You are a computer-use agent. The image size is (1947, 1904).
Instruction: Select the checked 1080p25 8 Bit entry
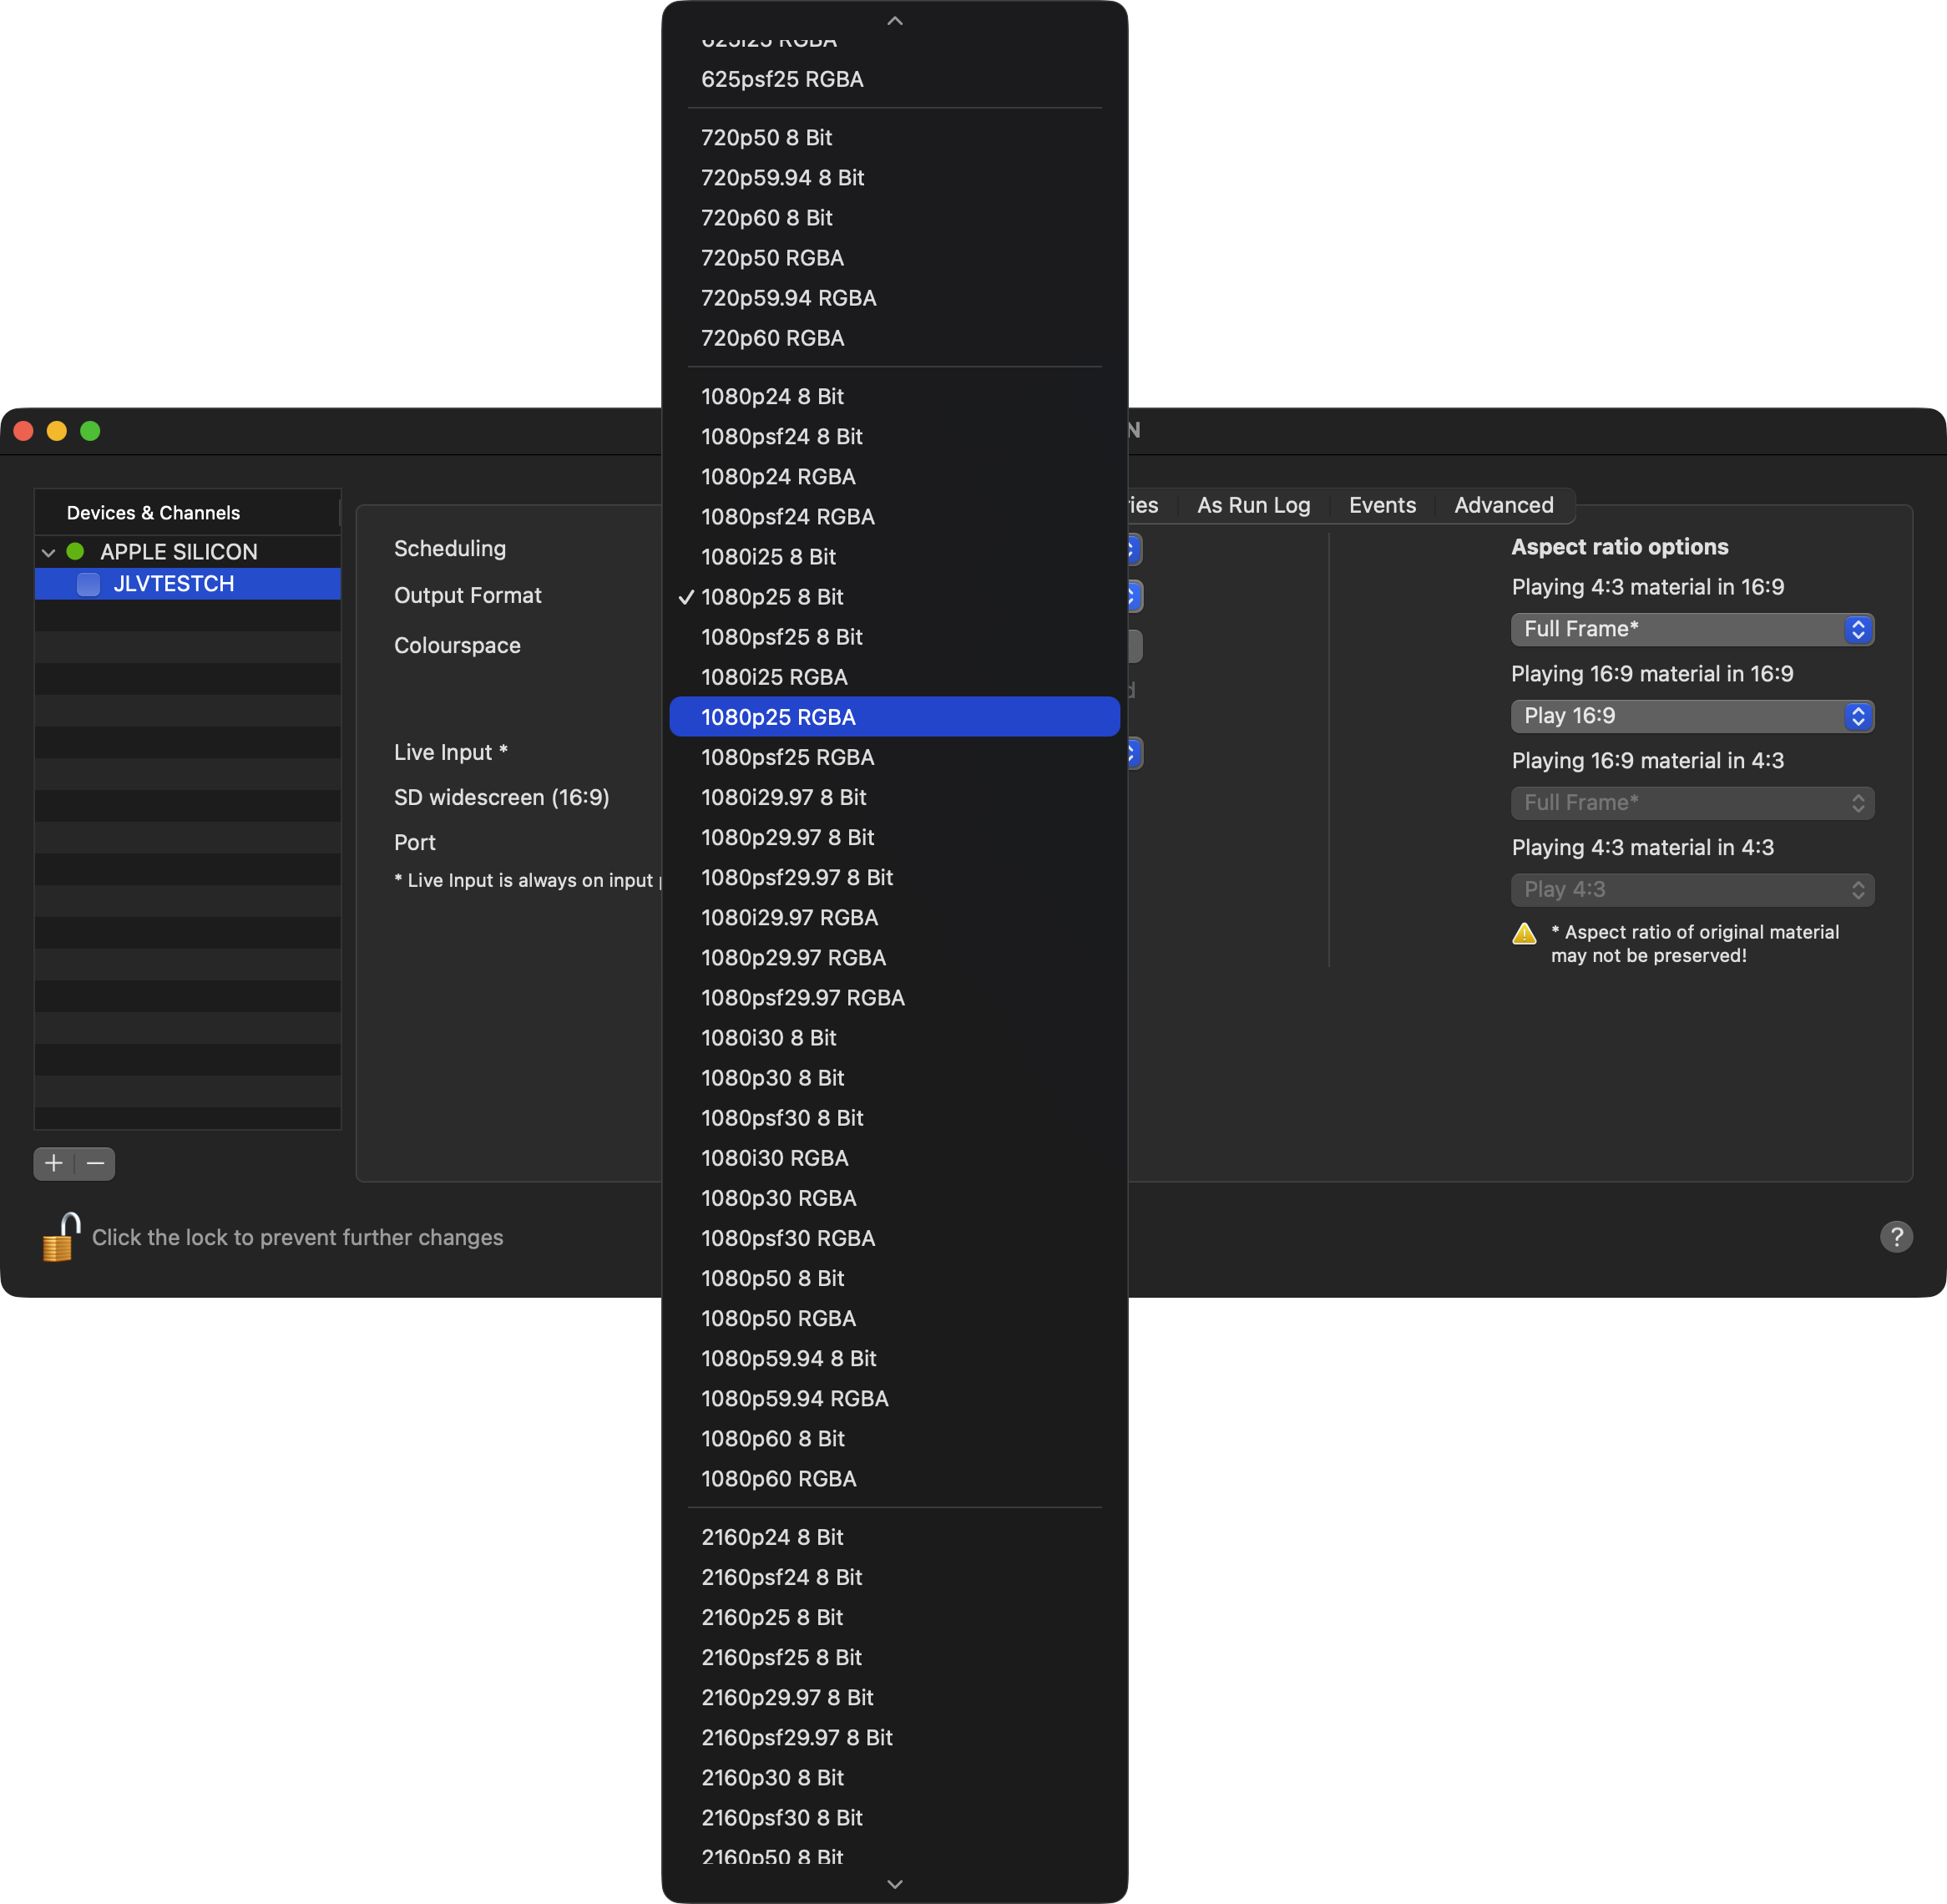click(772, 597)
